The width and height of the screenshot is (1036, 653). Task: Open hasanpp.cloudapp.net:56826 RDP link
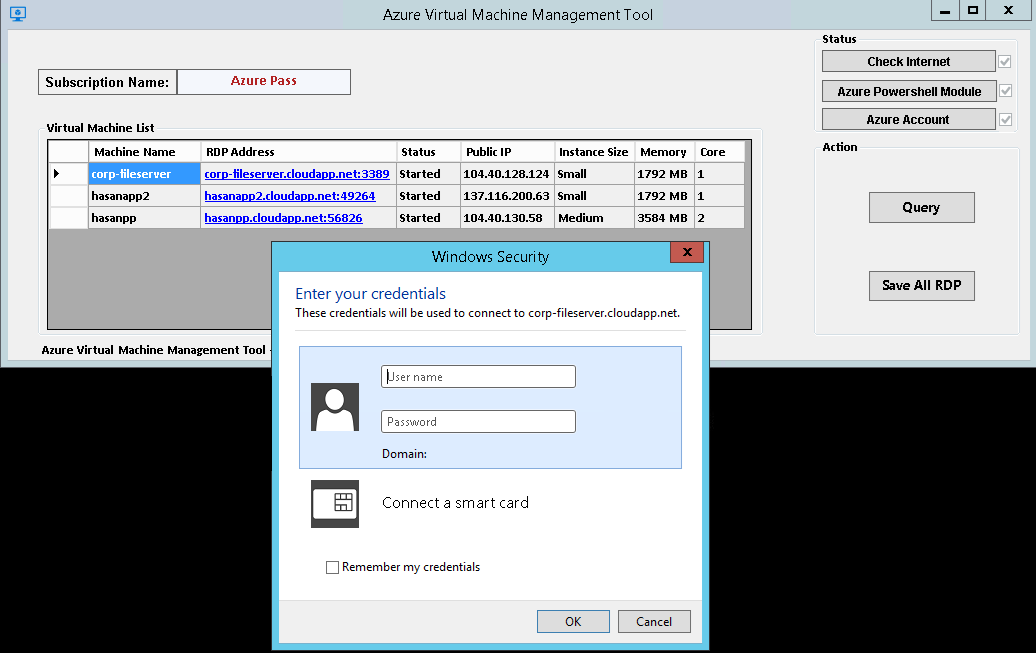click(283, 217)
